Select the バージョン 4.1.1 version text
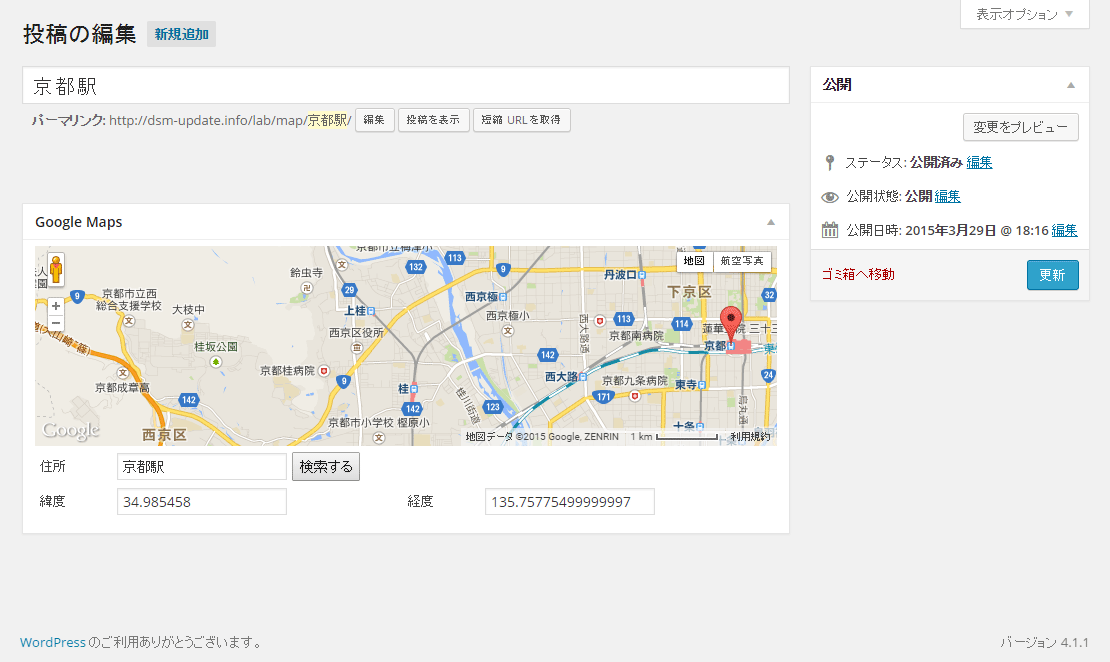 tap(1044, 642)
